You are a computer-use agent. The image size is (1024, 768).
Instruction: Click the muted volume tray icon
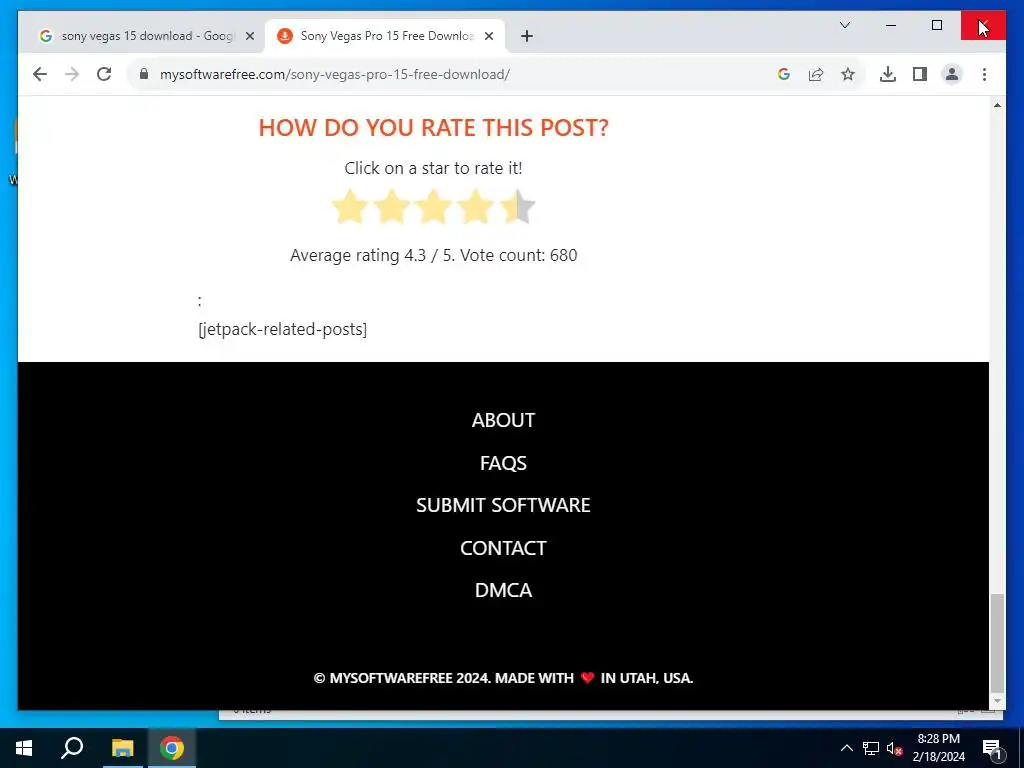pyautogui.click(x=894, y=748)
